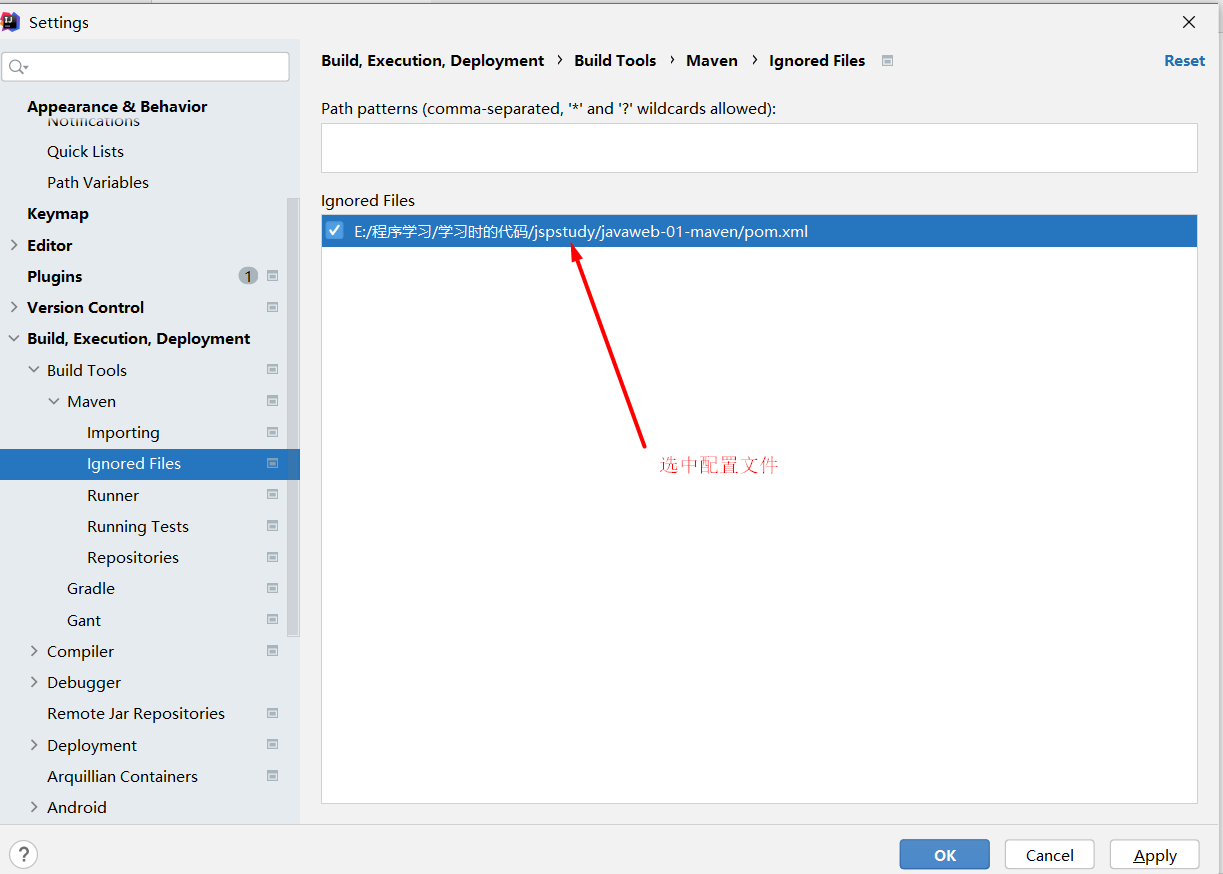Click project-level icon next to Gant
Viewport: 1223px width, 874px height.
[272, 619]
